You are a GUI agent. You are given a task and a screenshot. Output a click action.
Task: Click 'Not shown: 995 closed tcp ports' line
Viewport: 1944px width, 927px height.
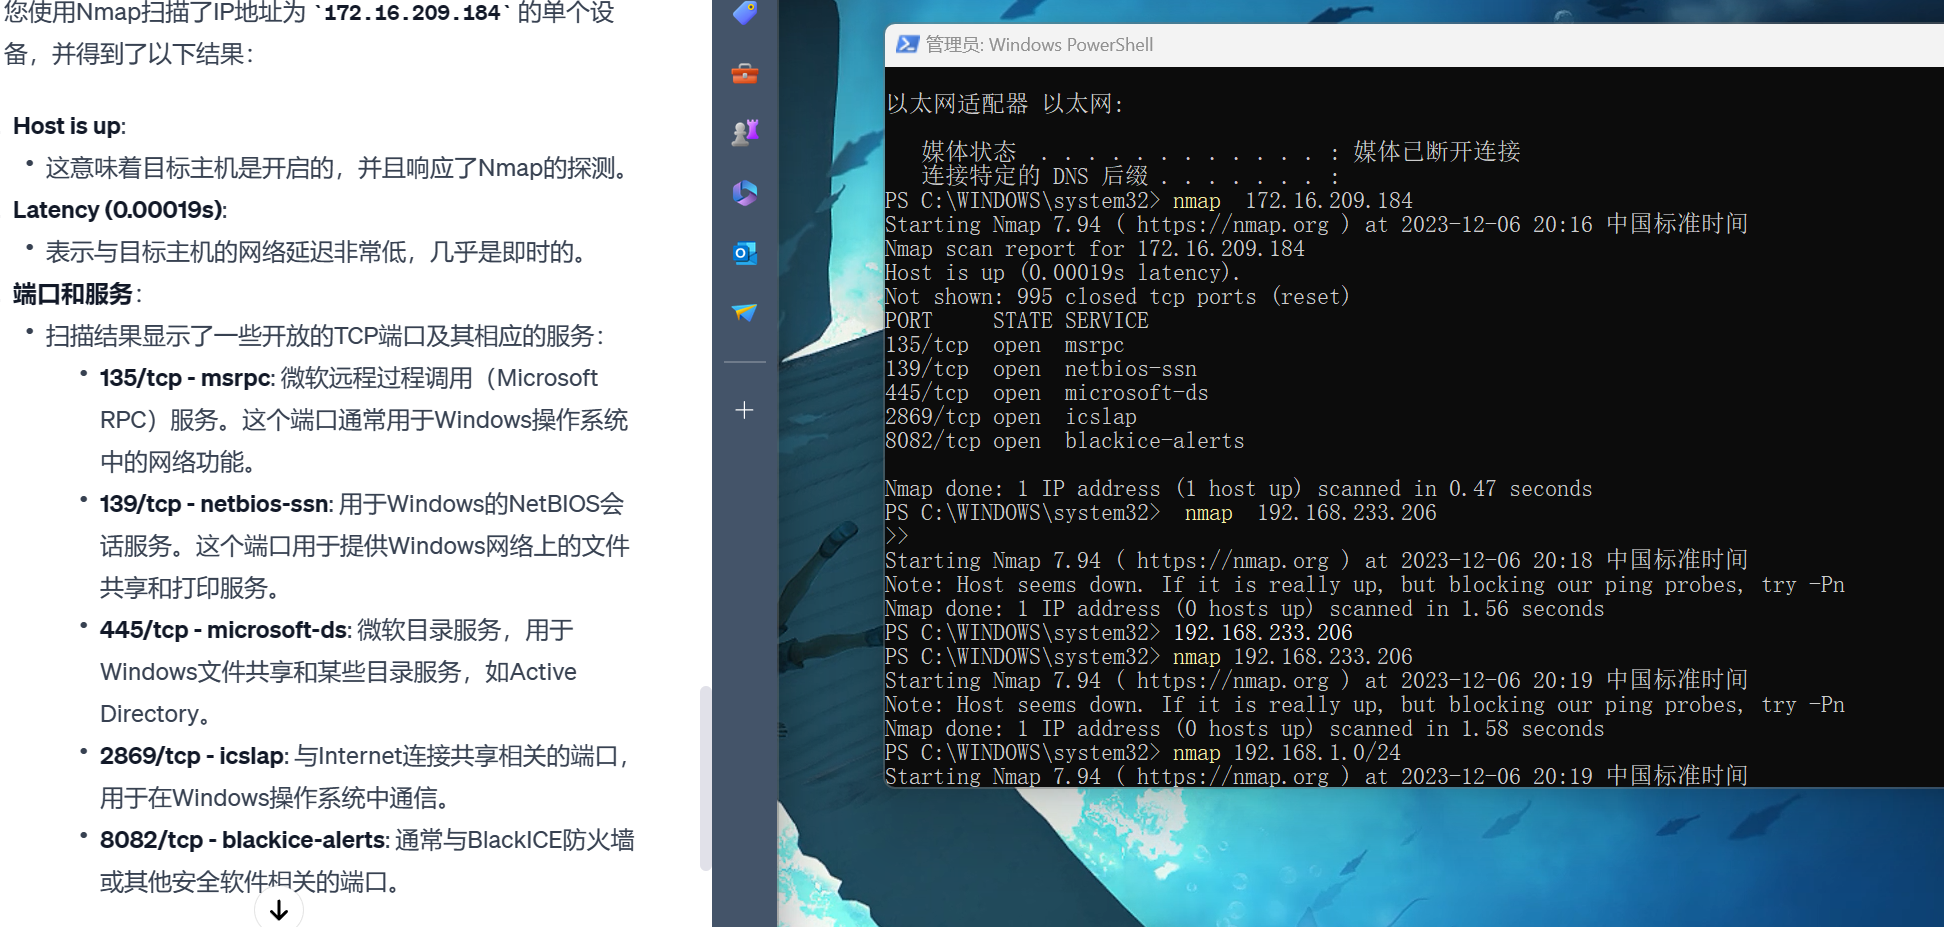click(x=1117, y=297)
